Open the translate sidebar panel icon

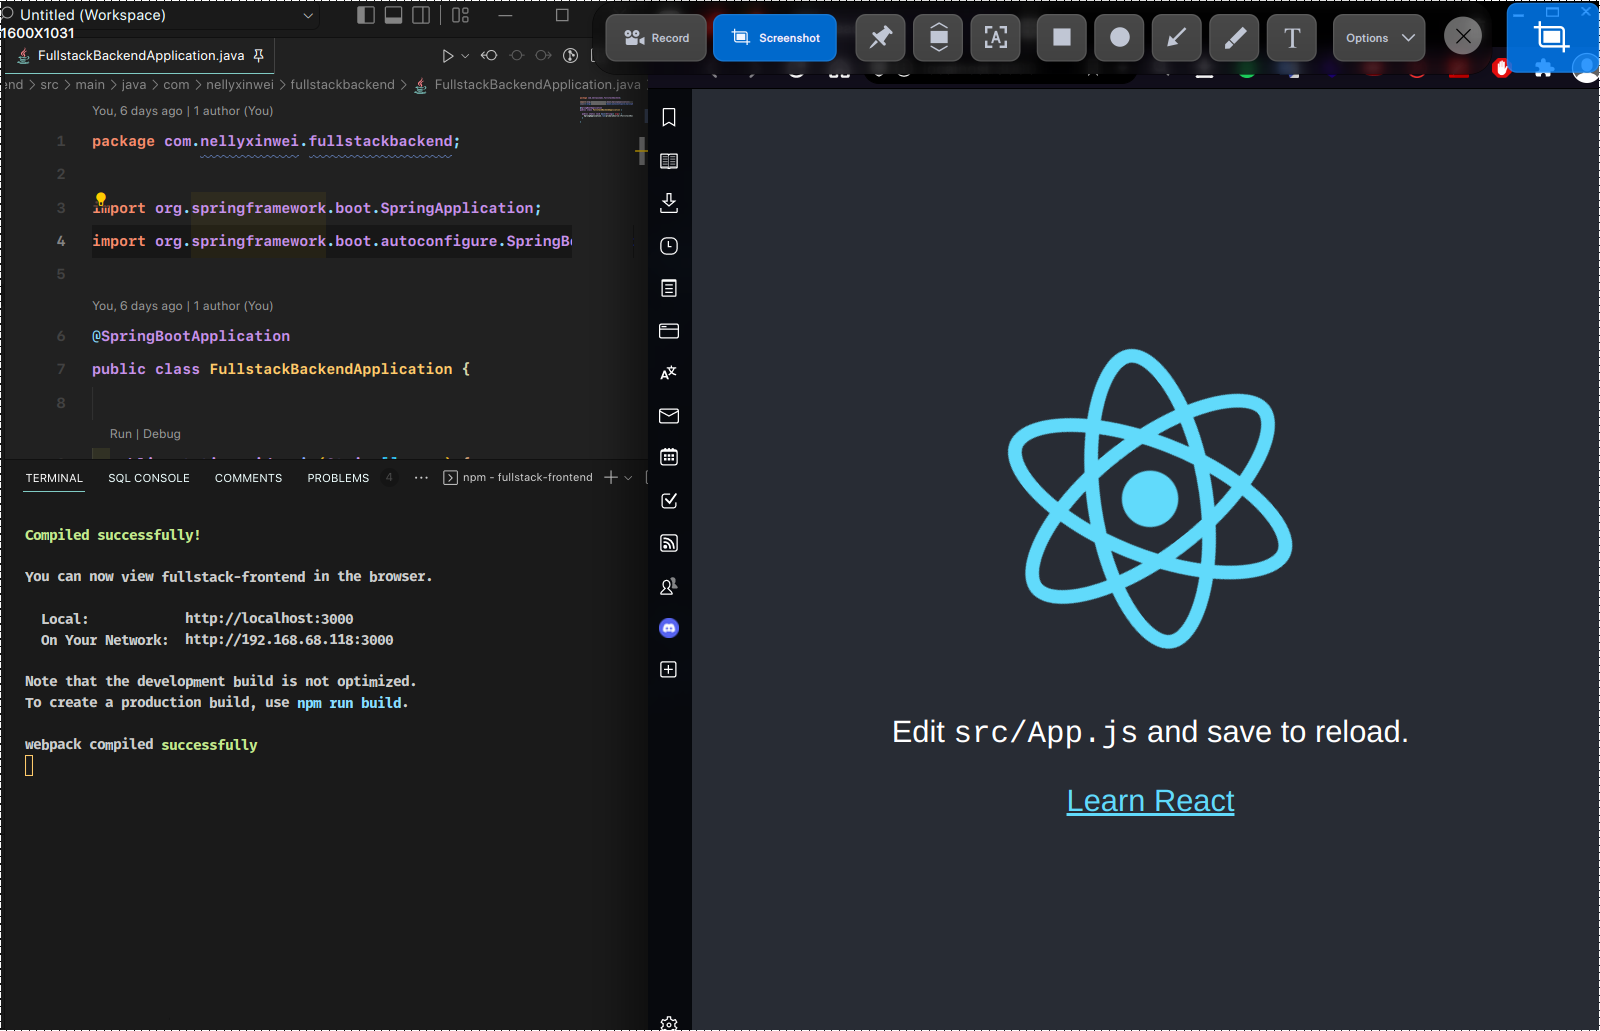[x=669, y=373]
